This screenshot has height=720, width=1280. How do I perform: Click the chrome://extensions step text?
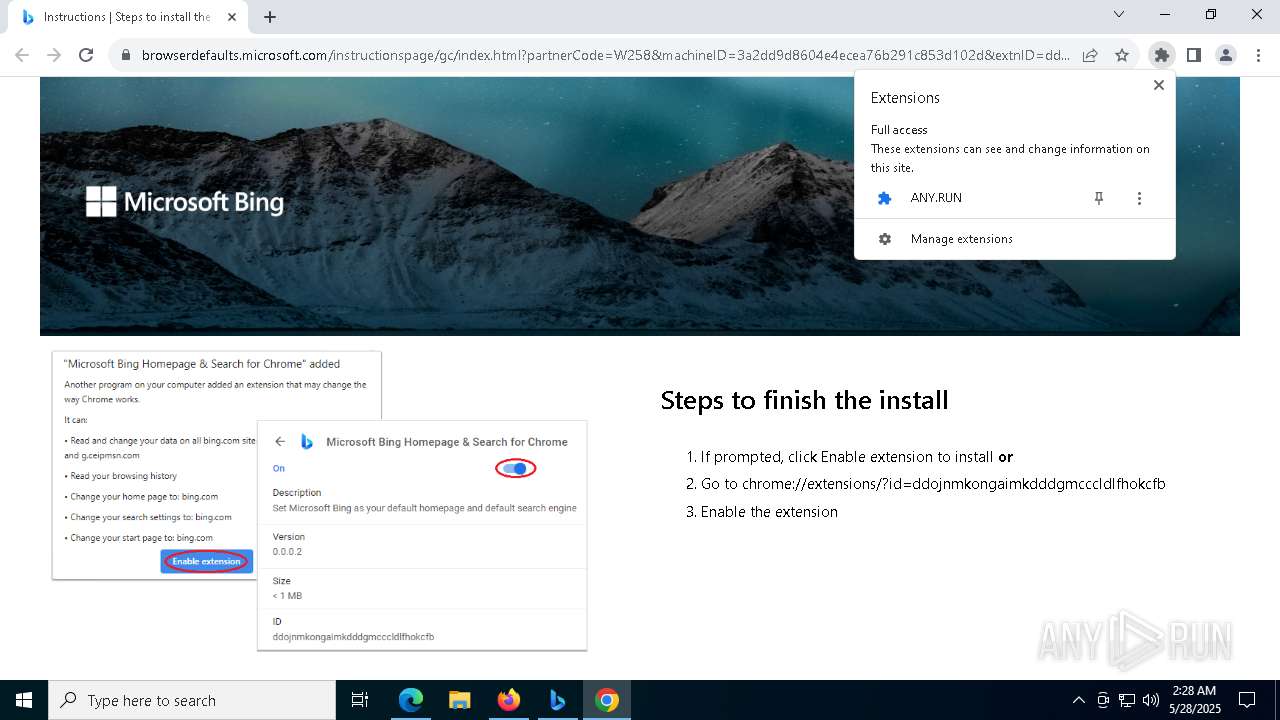933,484
